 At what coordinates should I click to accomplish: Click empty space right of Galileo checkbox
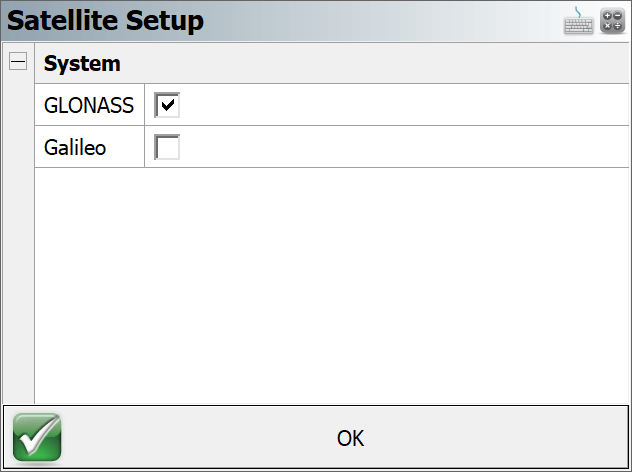click(403, 147)
